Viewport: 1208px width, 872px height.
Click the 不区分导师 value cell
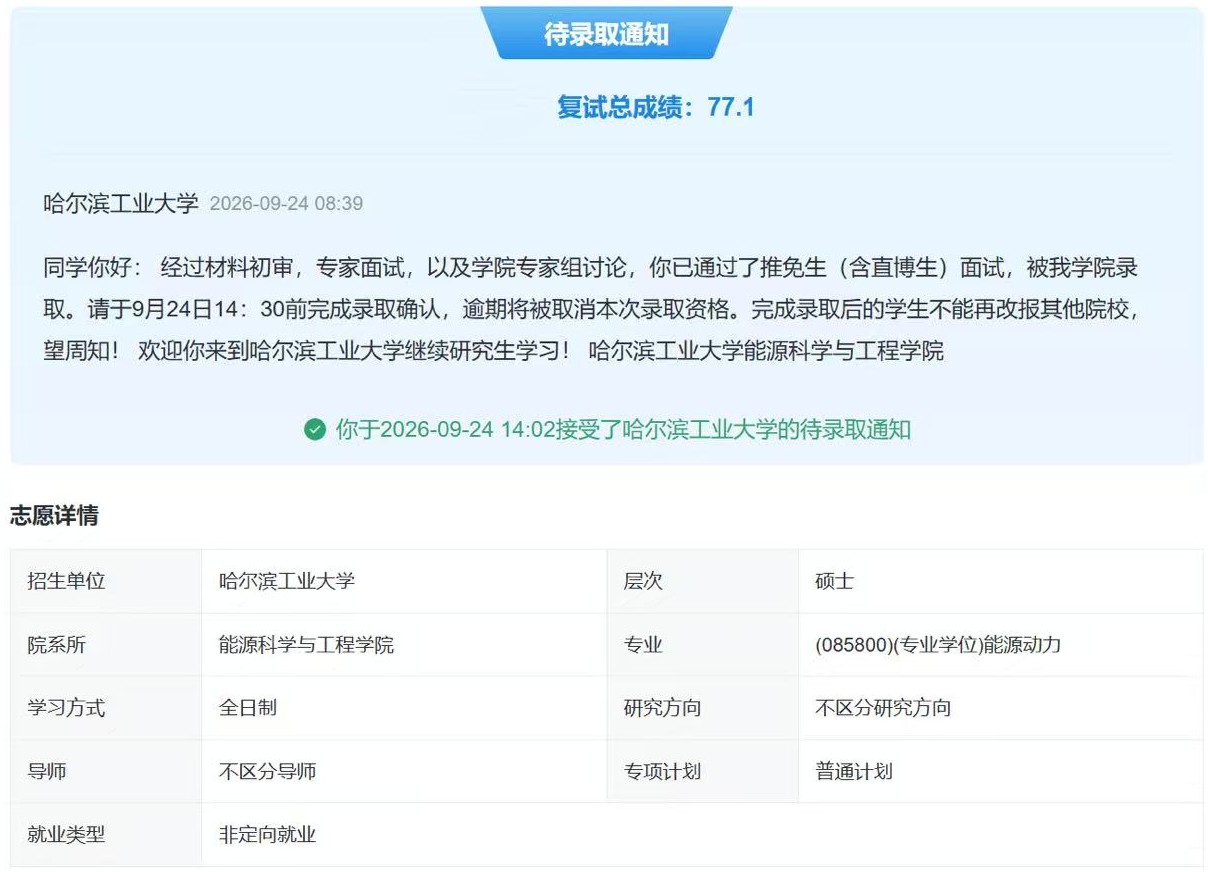pos(404,771)
